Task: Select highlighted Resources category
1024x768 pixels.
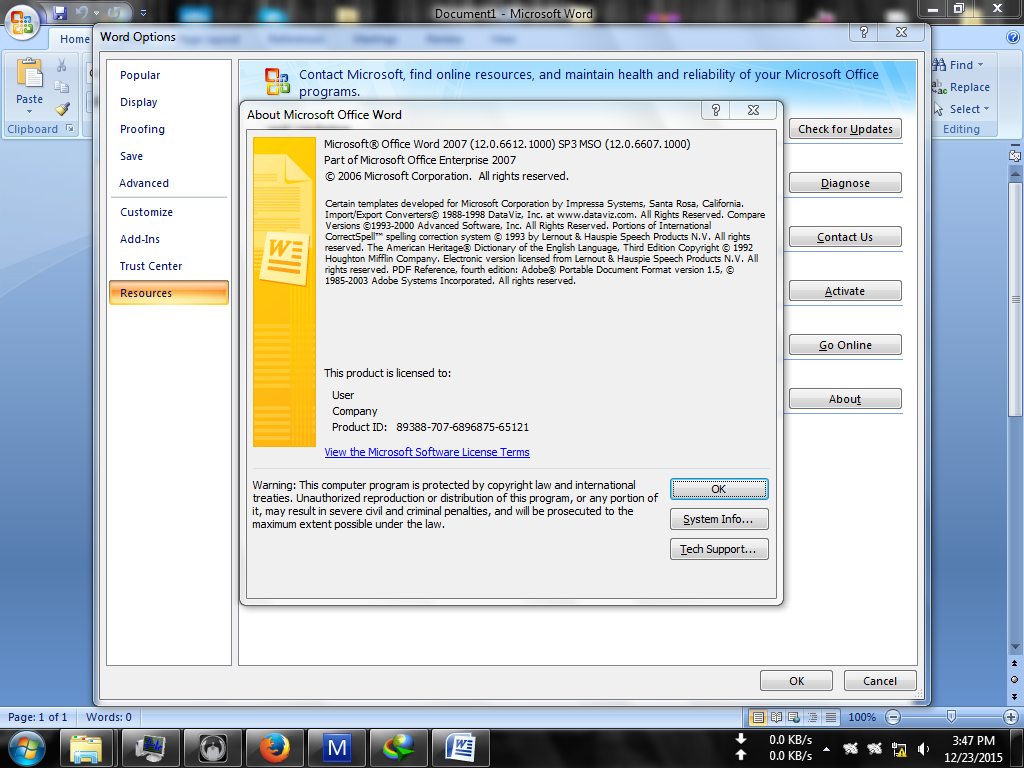Action: click(x=169, y=293)
